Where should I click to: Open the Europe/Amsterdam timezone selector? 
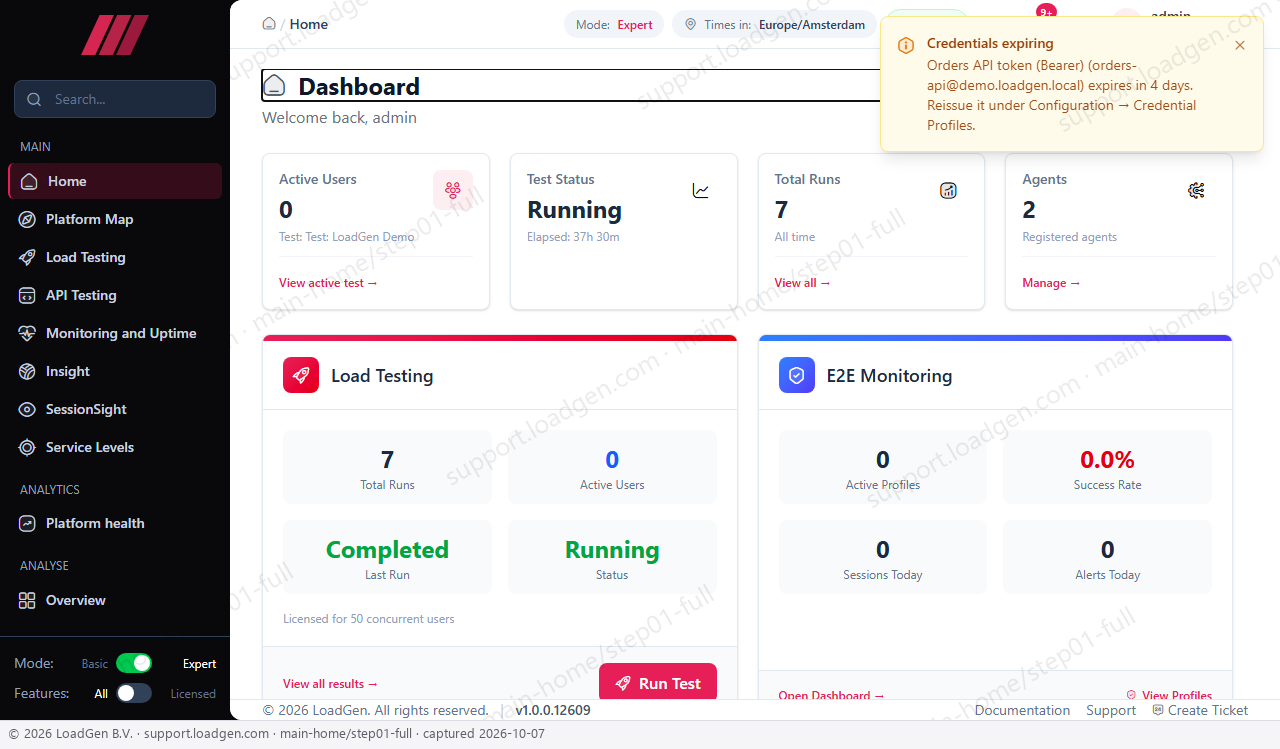pos(774,24)
